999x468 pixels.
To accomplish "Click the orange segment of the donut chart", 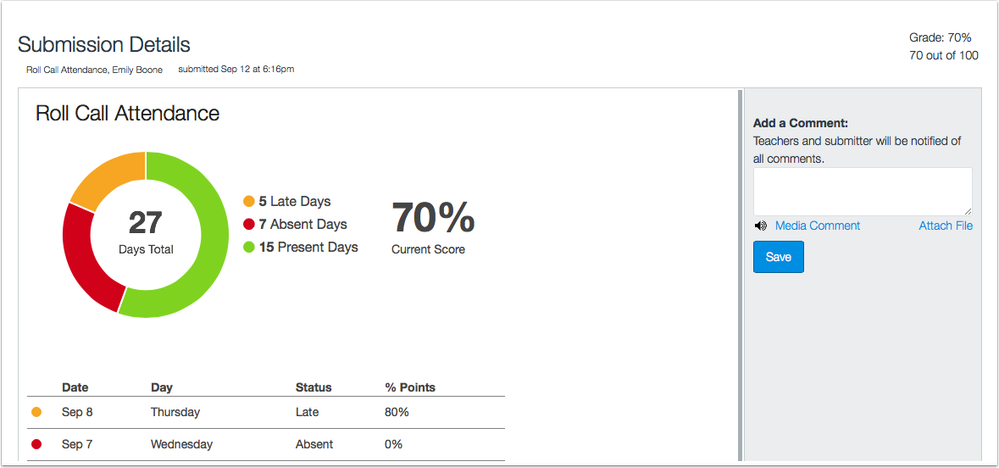I will (x=102, y=182).
